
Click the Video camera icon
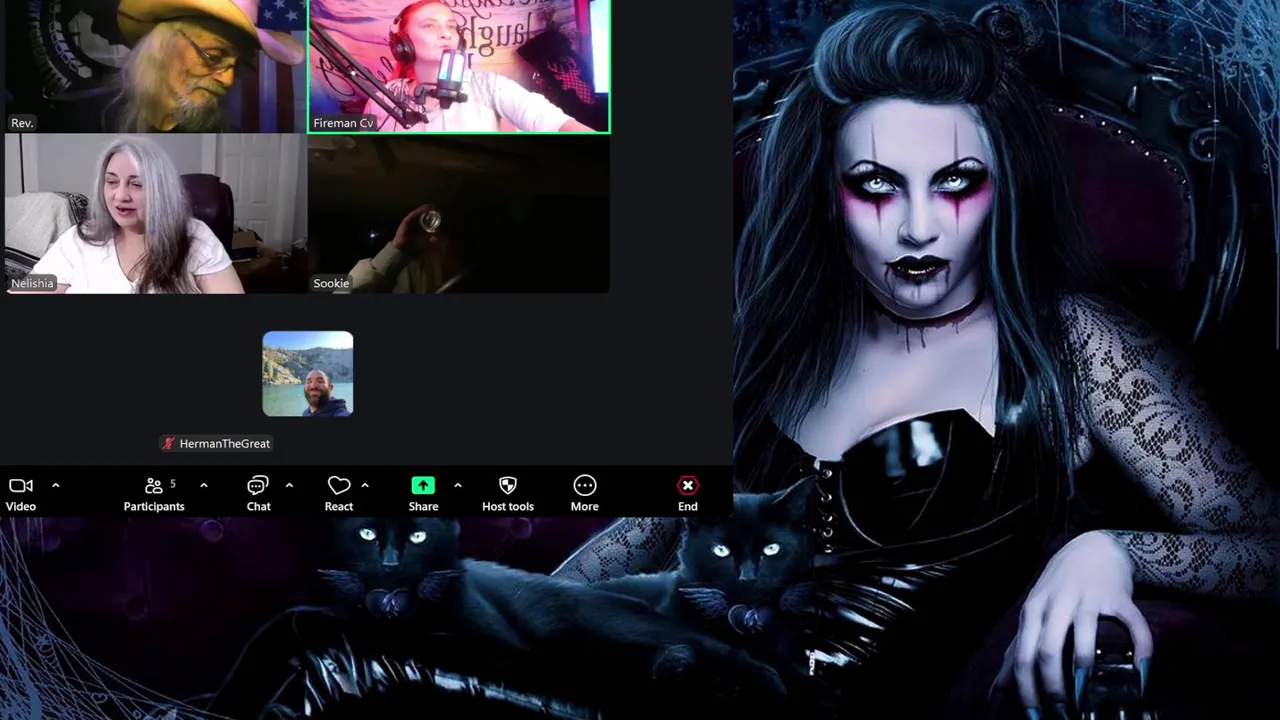point(21,486)
